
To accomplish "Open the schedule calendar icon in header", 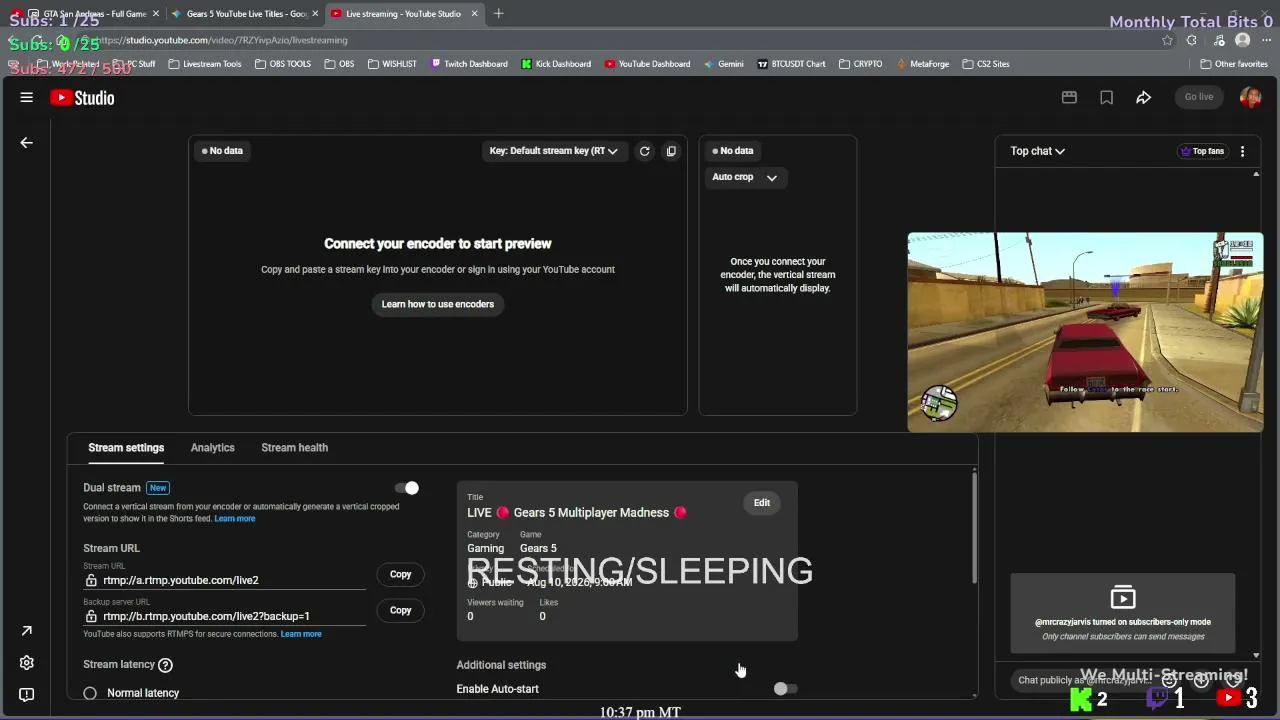I will pos(1069,98).
